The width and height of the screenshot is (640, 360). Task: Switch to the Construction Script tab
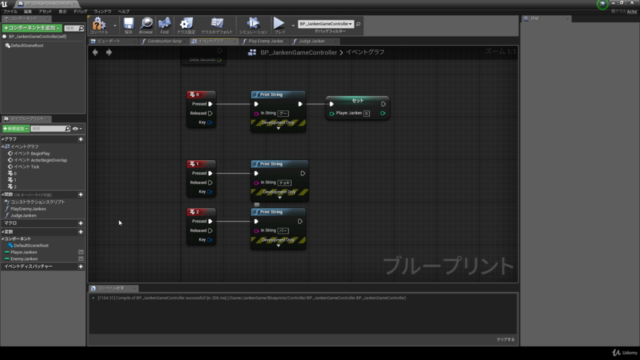164,41
